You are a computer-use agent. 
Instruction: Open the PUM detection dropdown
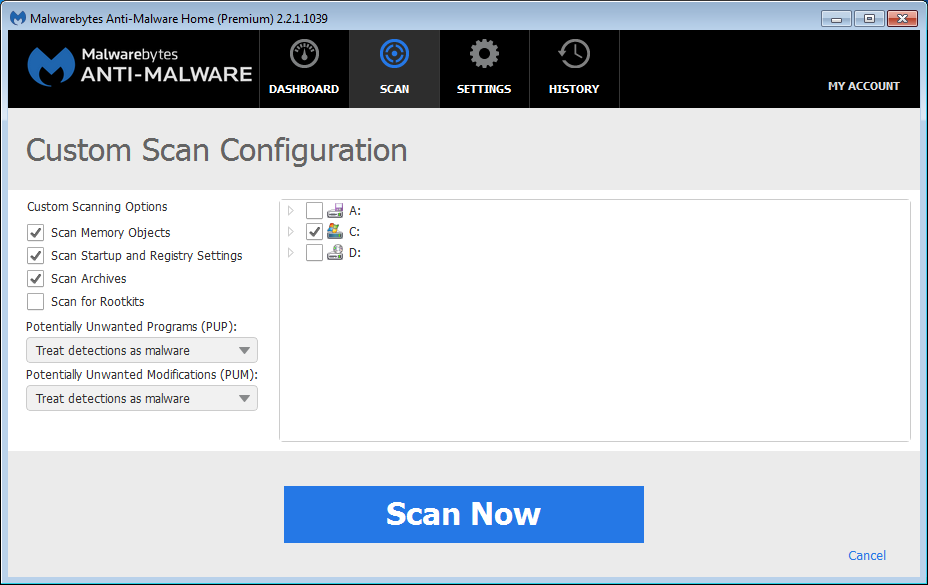point(142,398)
